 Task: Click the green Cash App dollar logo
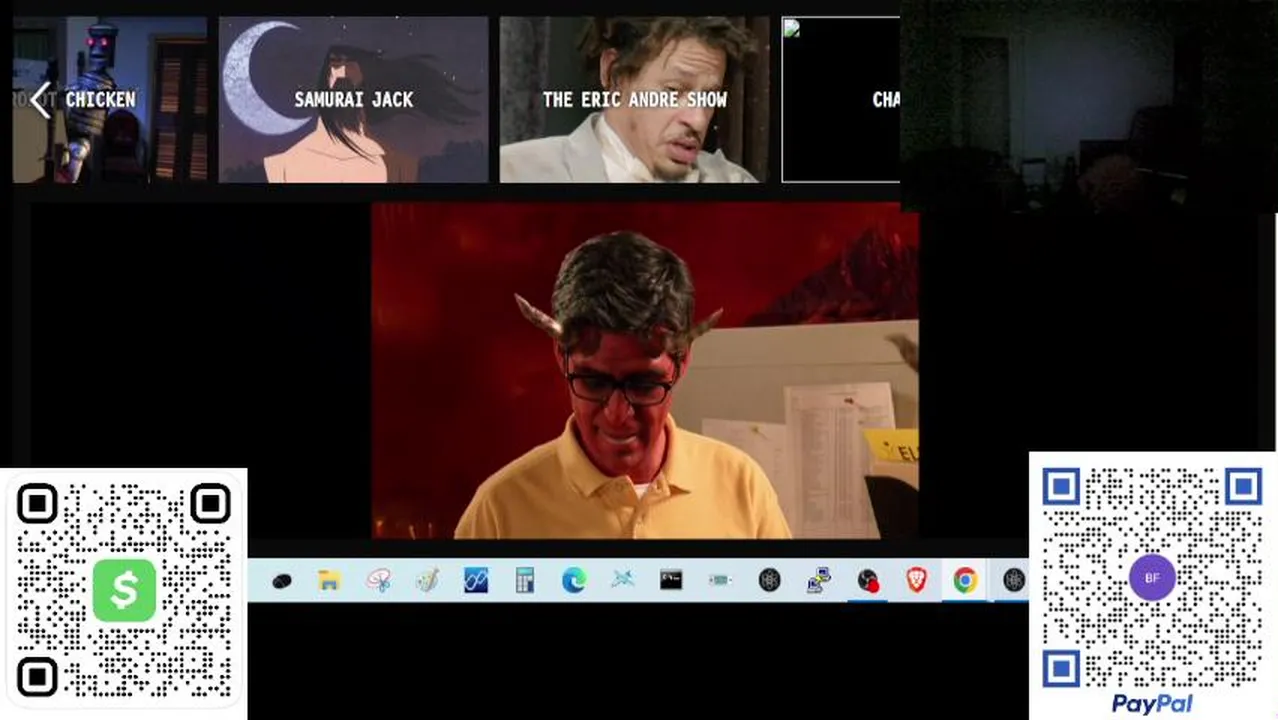(124, 590)
